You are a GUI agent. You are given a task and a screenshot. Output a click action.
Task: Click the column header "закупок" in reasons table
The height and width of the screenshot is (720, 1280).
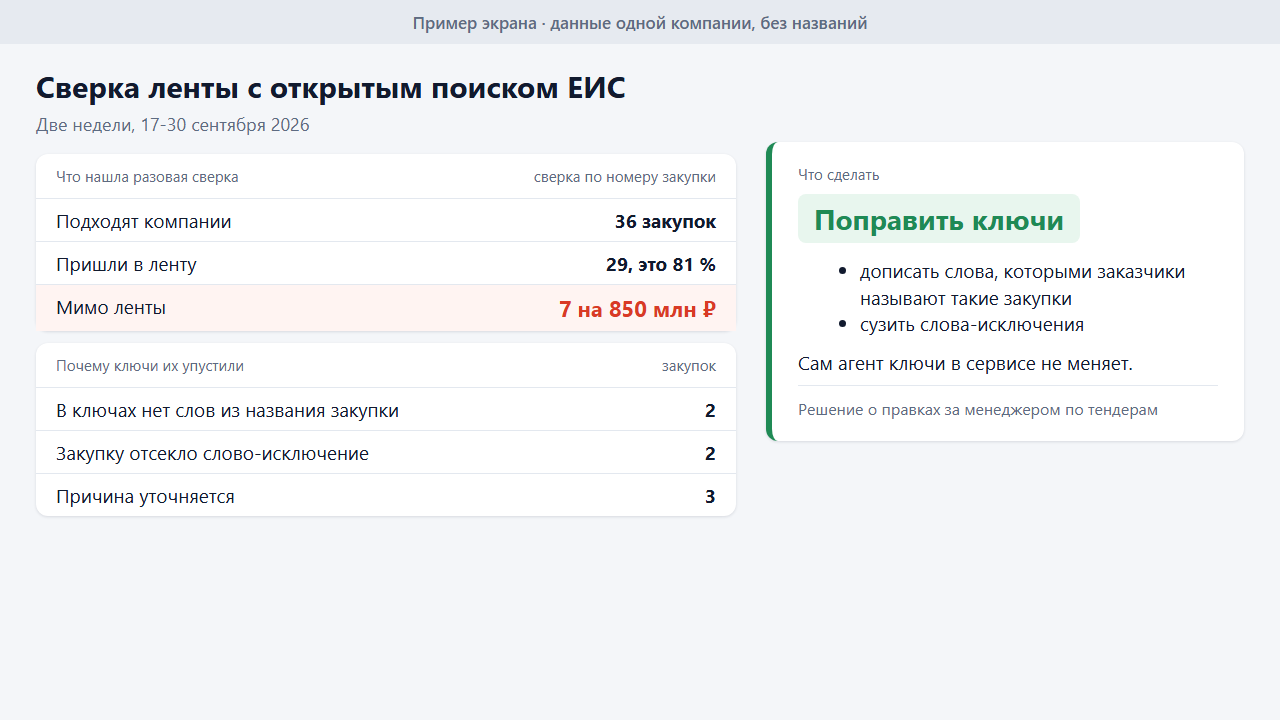click(x=689, y=366)
